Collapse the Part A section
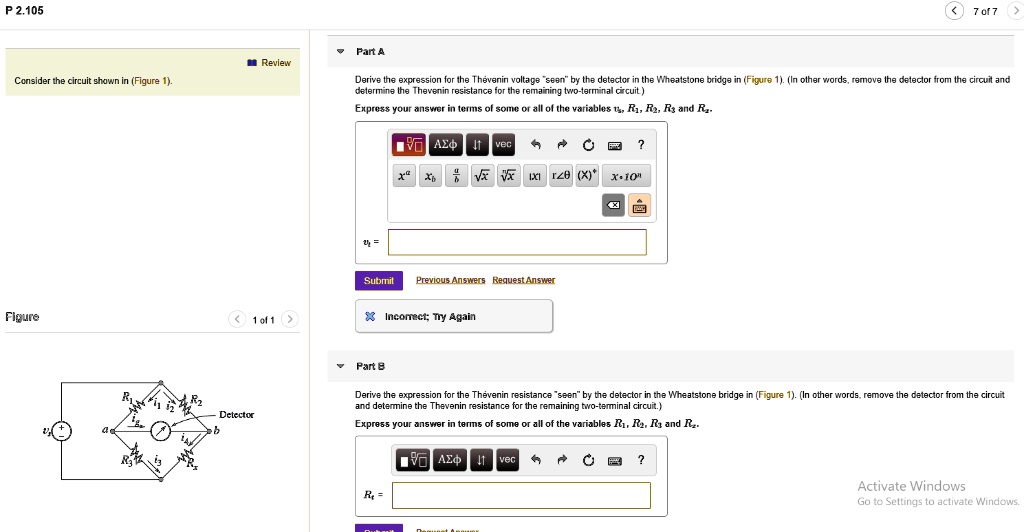 pos(340,51)
